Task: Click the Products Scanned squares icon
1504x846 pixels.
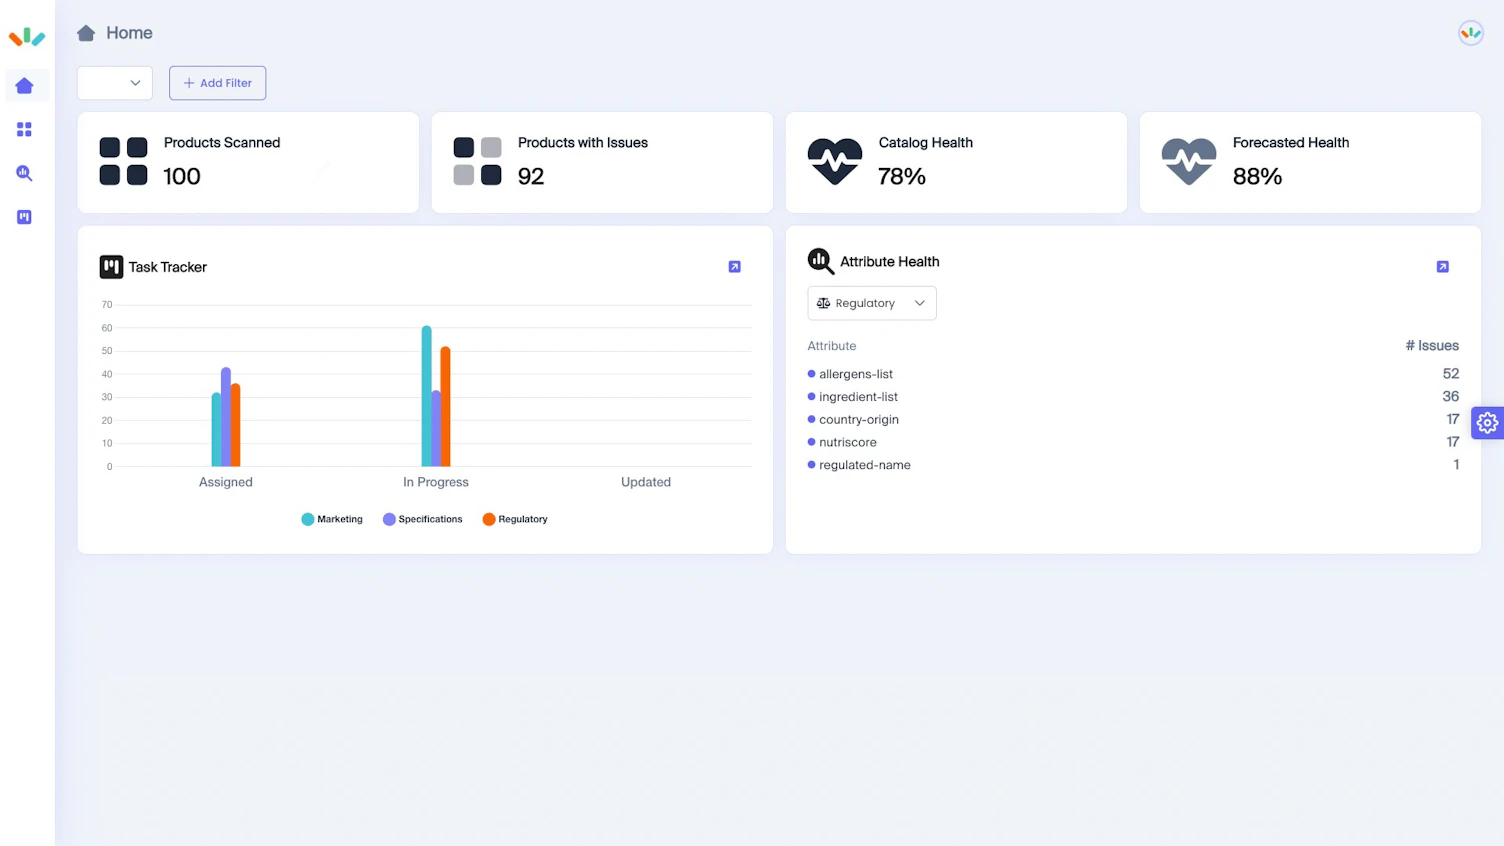Action: pyautogui.click(x=124, y=161)
